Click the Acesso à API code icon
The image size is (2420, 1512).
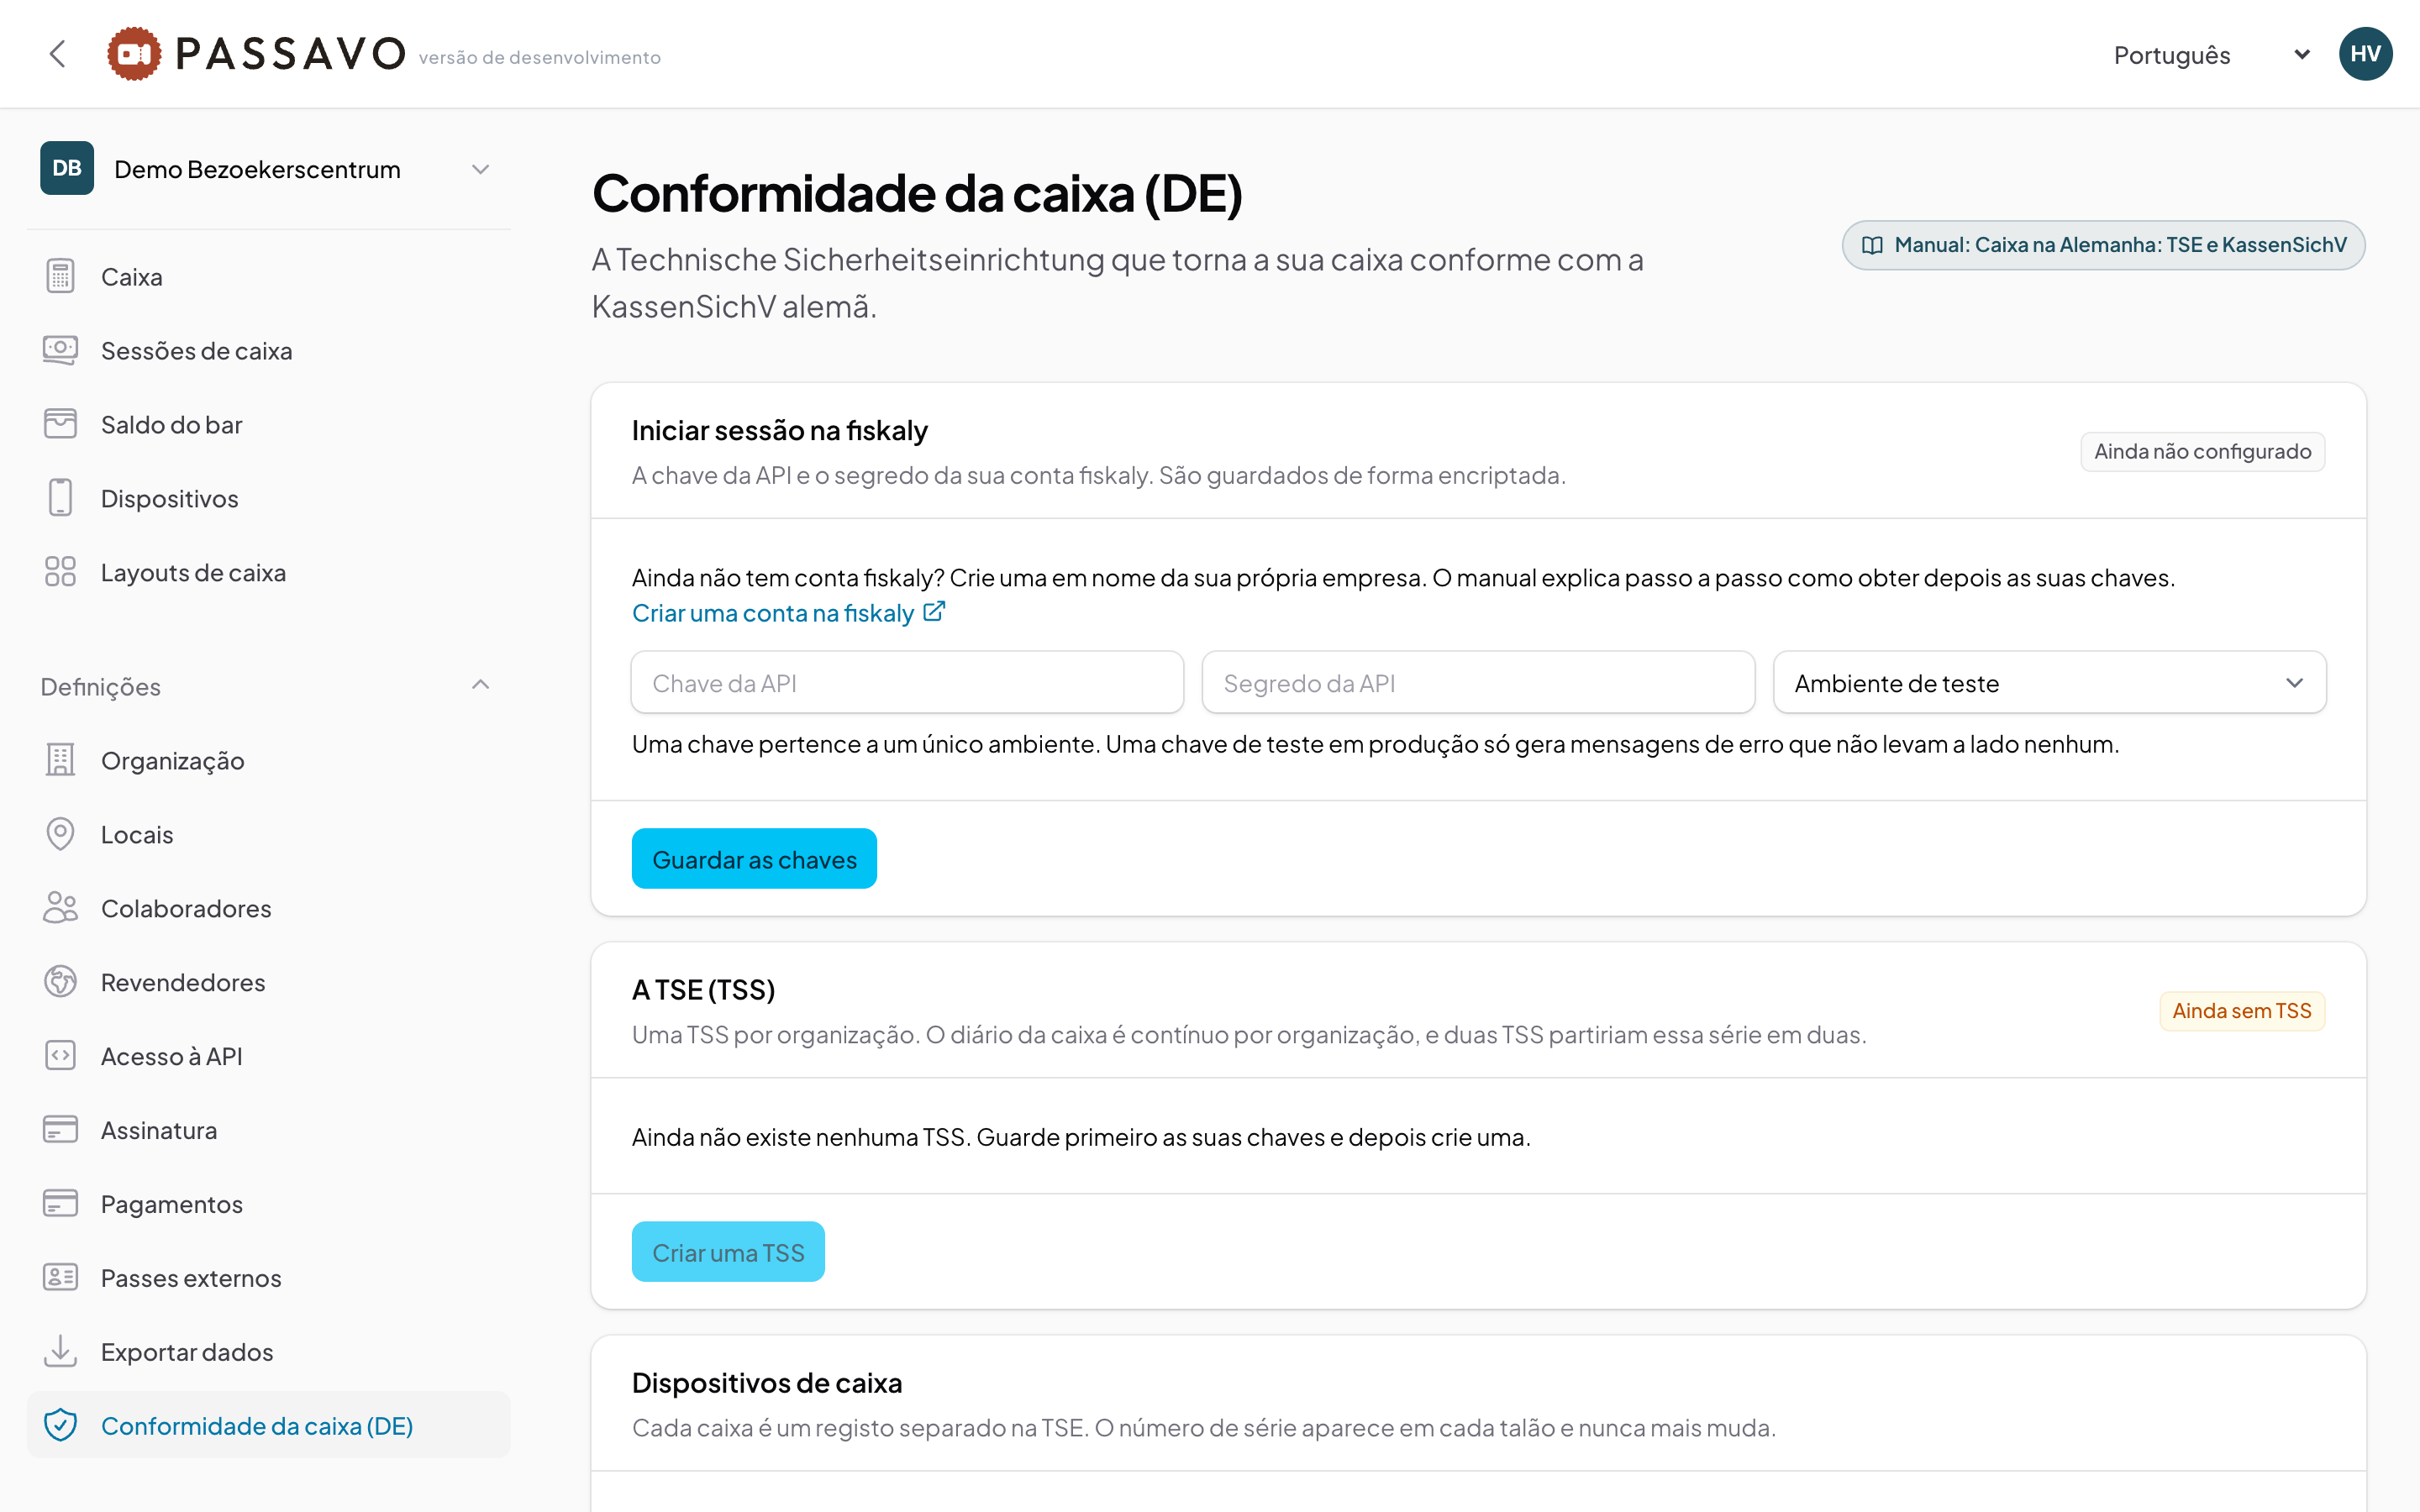click(60, 1056)
